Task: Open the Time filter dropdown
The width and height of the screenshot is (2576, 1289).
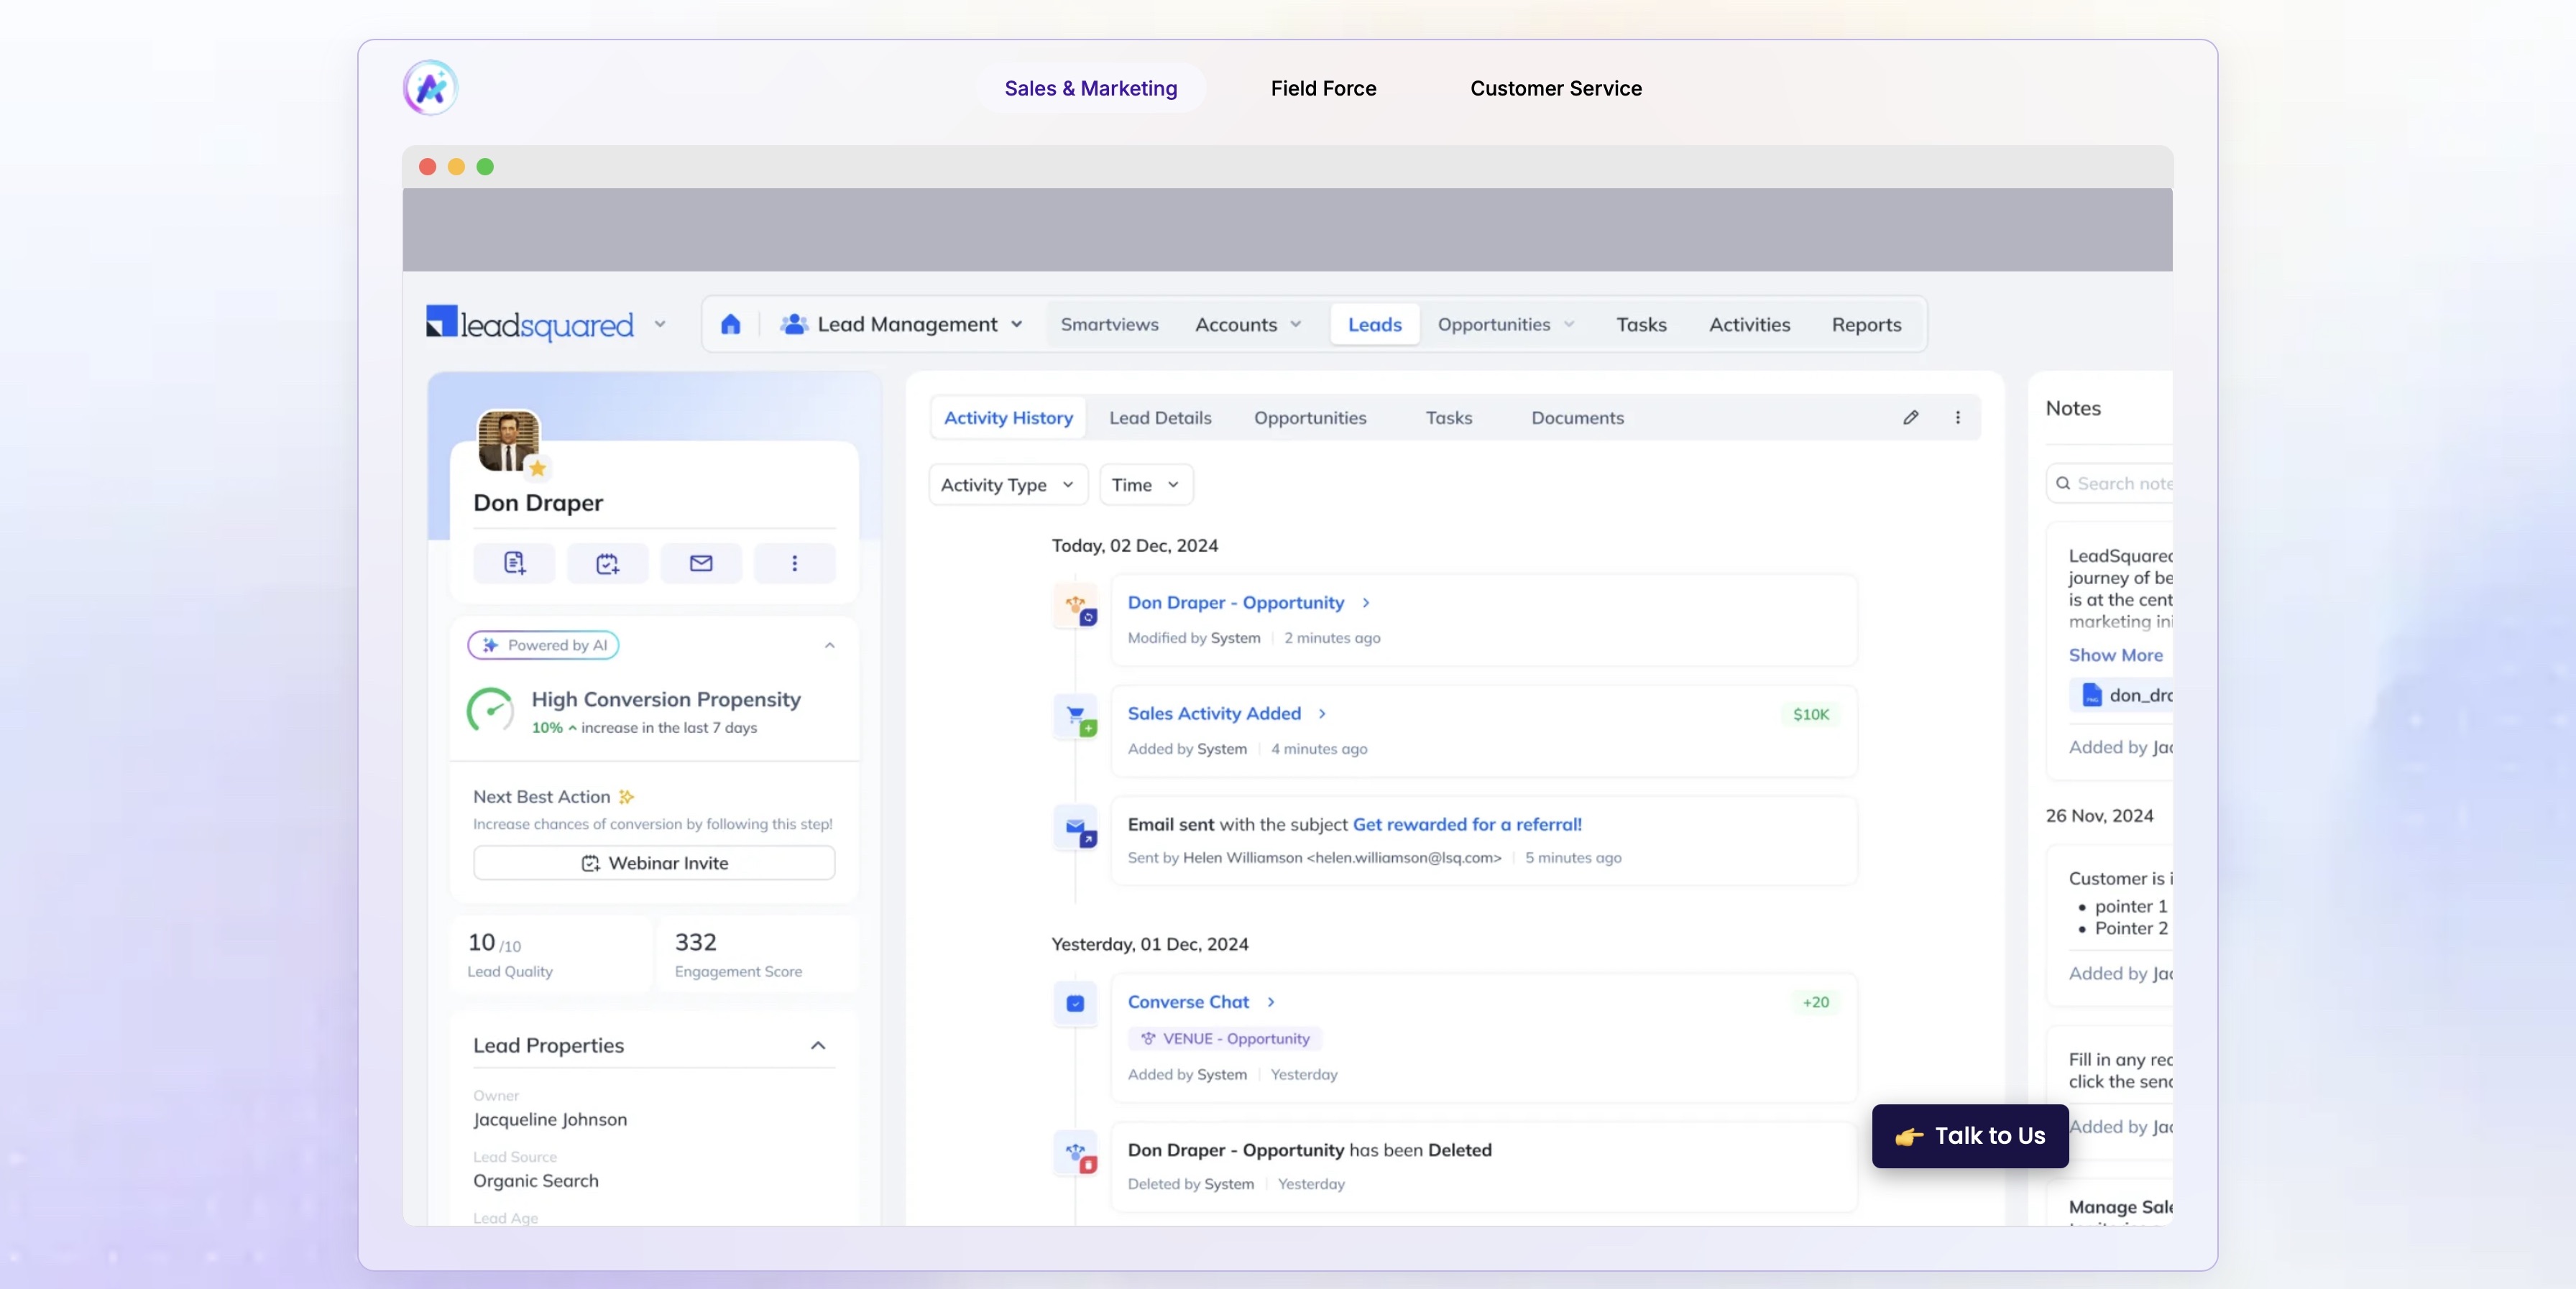Action: point(1145,485)
